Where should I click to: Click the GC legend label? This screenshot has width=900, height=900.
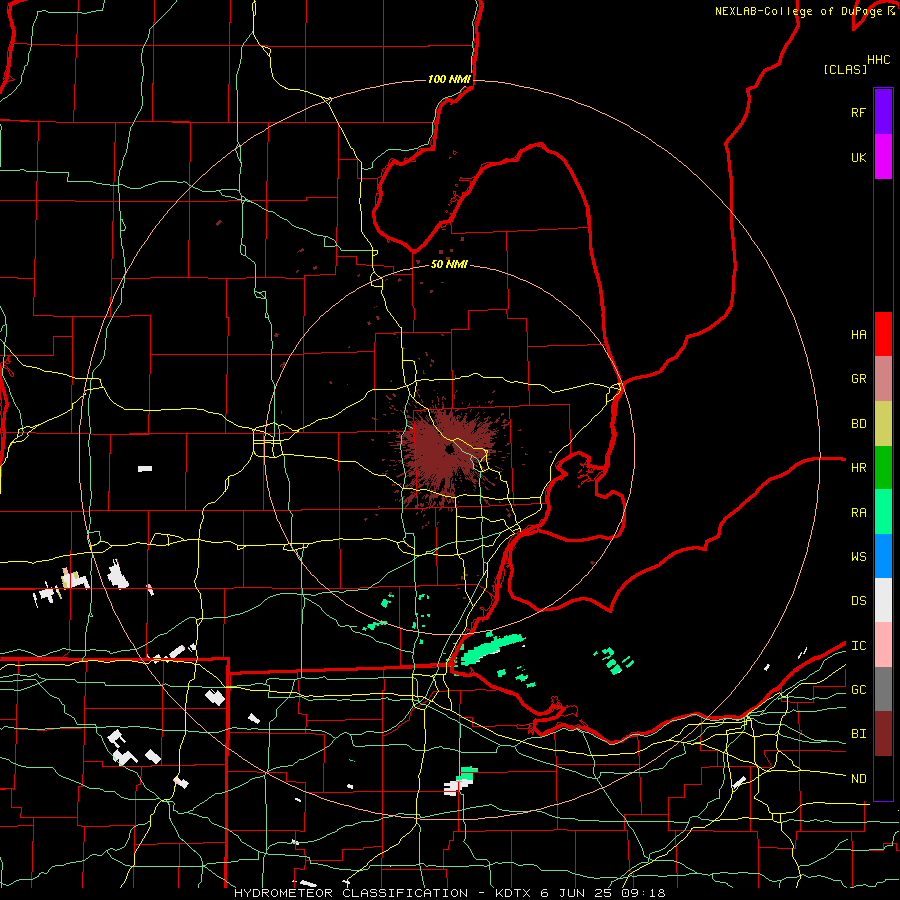pos(858,690)
